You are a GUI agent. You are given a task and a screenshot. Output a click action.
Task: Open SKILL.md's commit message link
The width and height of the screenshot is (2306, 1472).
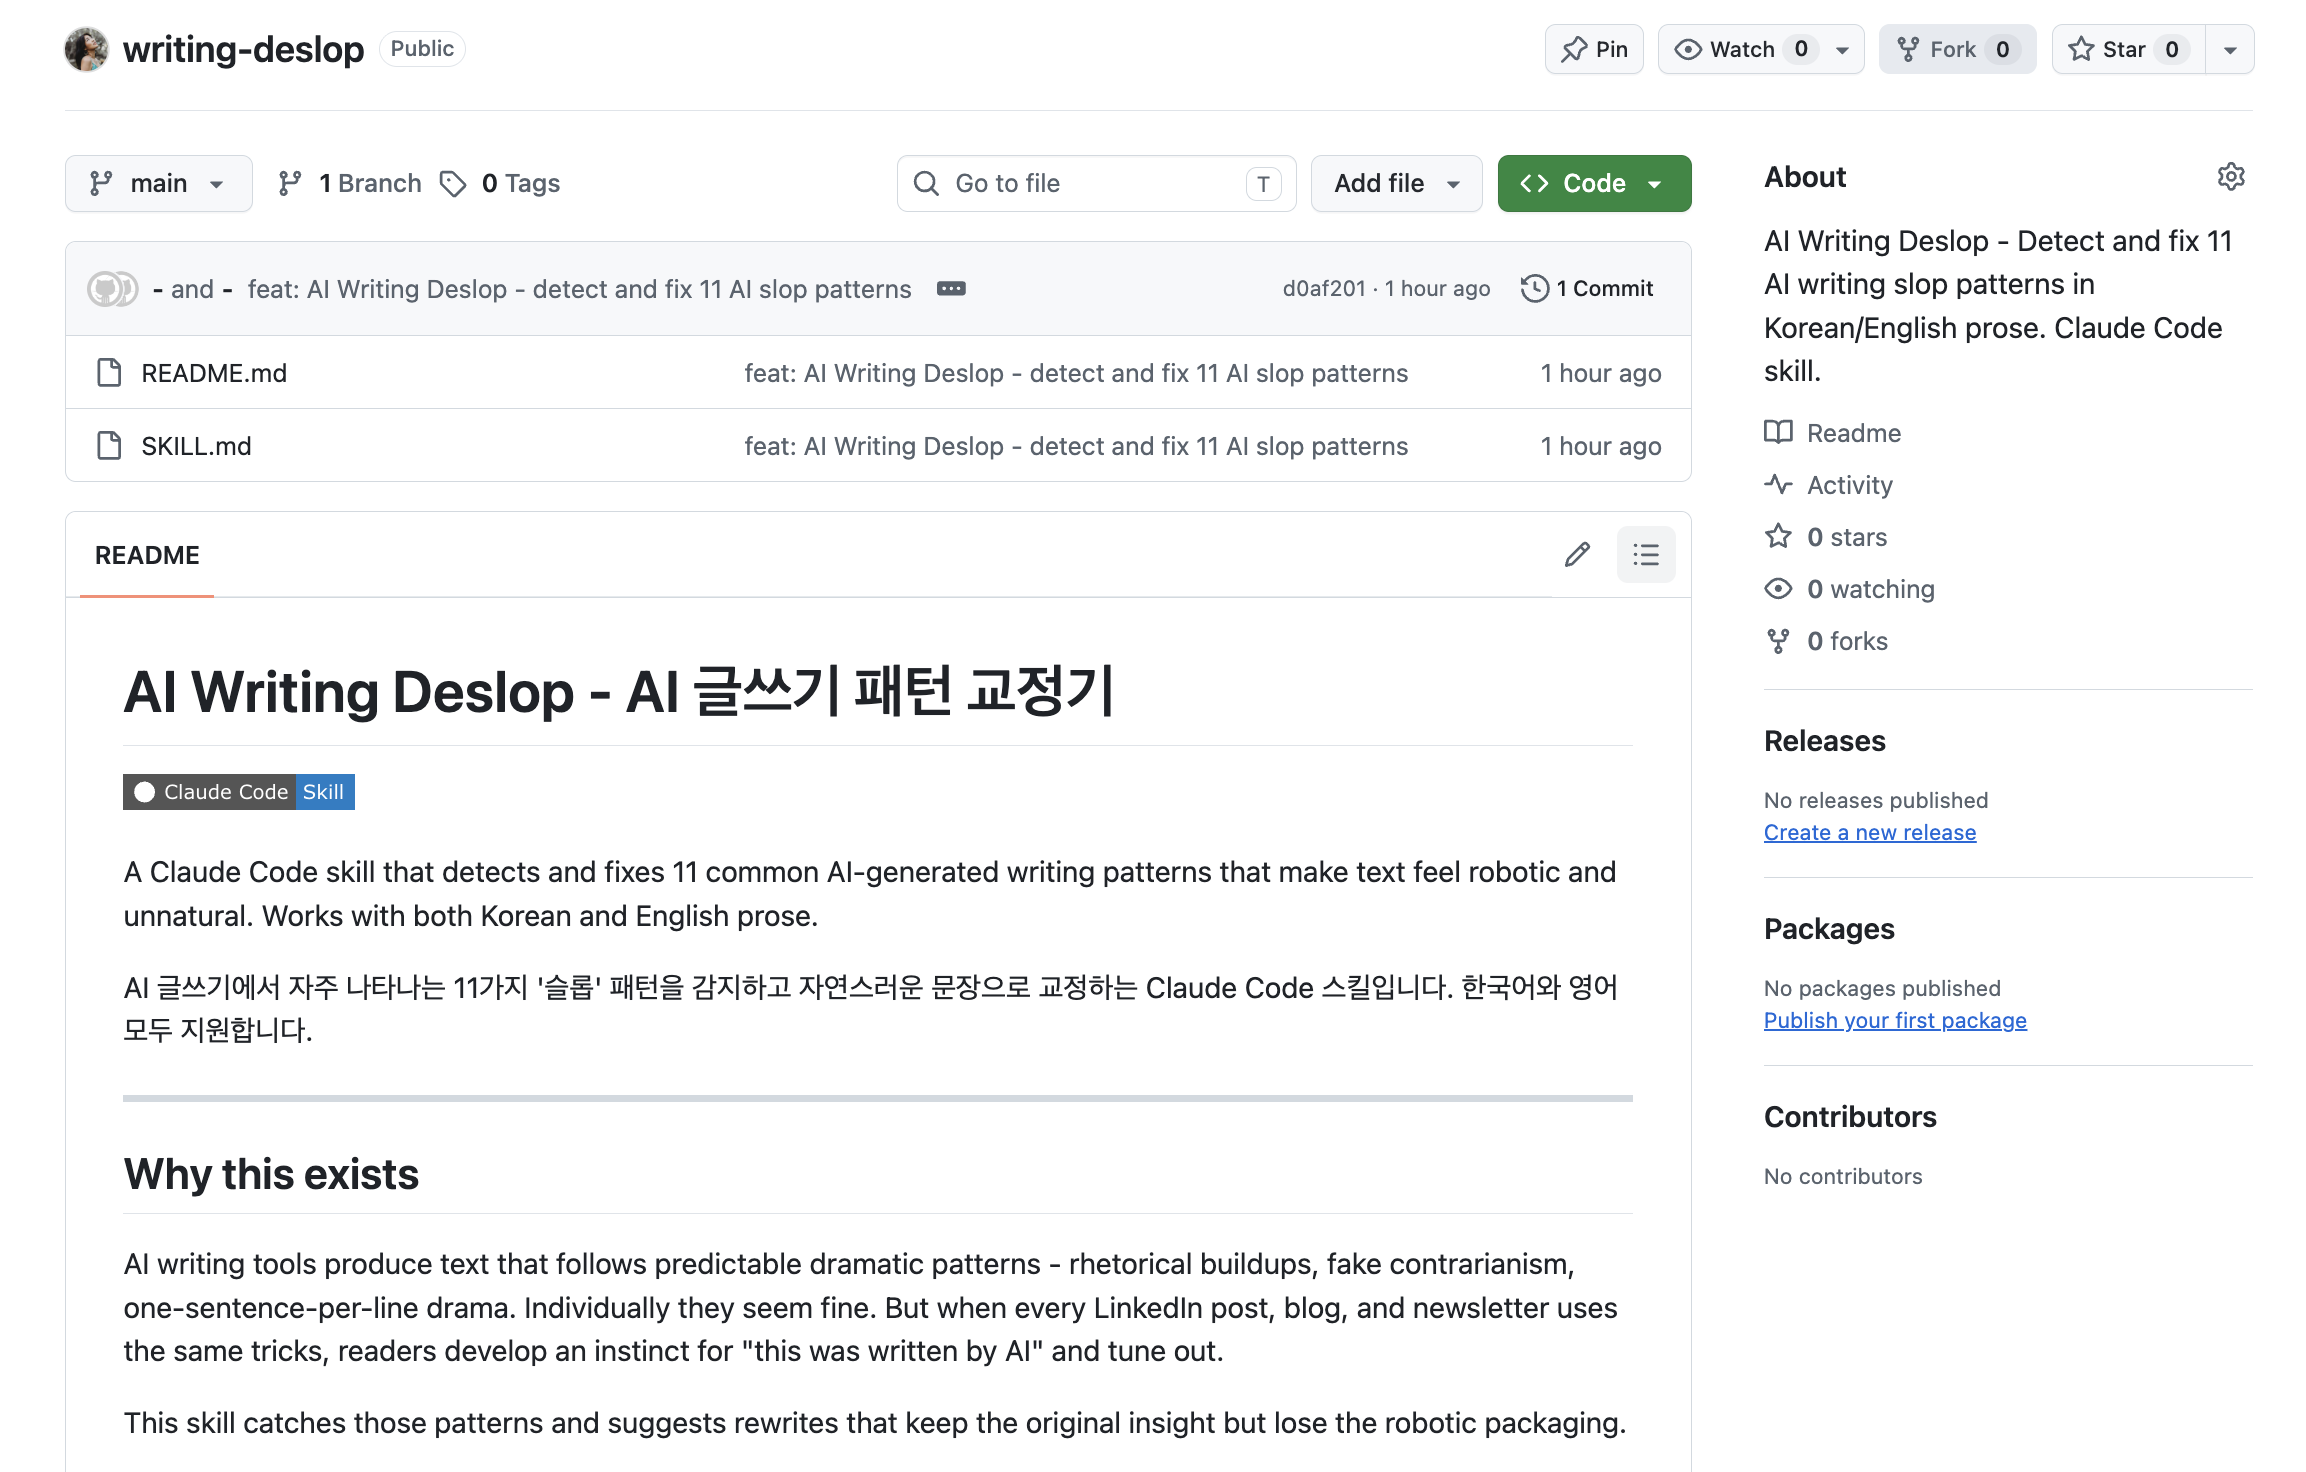click(1076, 446)
